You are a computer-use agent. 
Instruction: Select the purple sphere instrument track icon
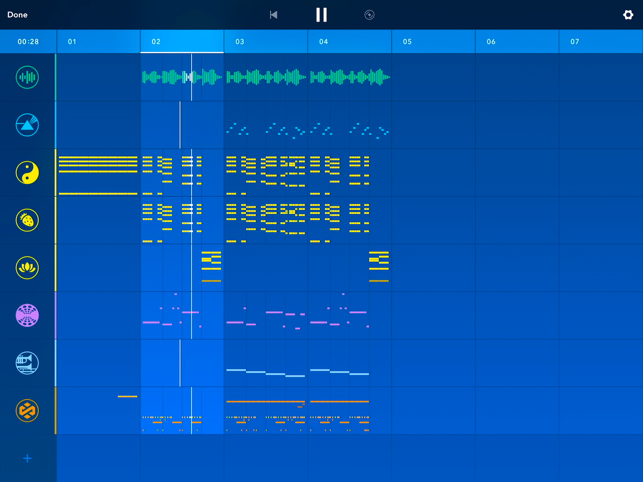27,315
